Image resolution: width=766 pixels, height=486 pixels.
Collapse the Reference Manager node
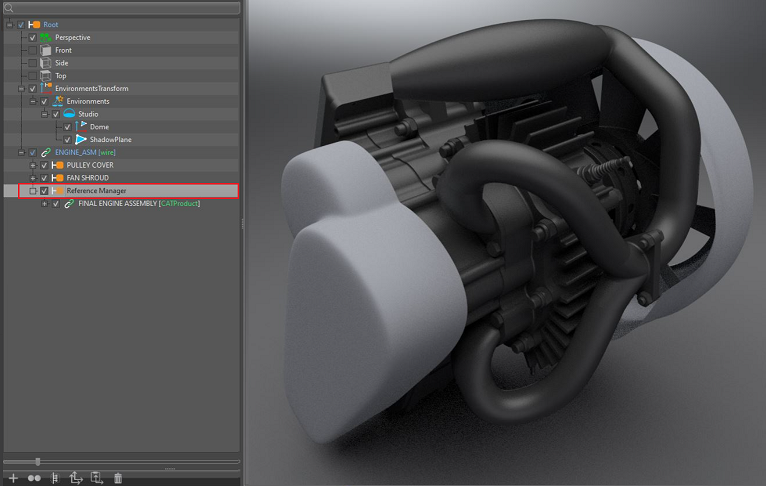pos(33,190)
